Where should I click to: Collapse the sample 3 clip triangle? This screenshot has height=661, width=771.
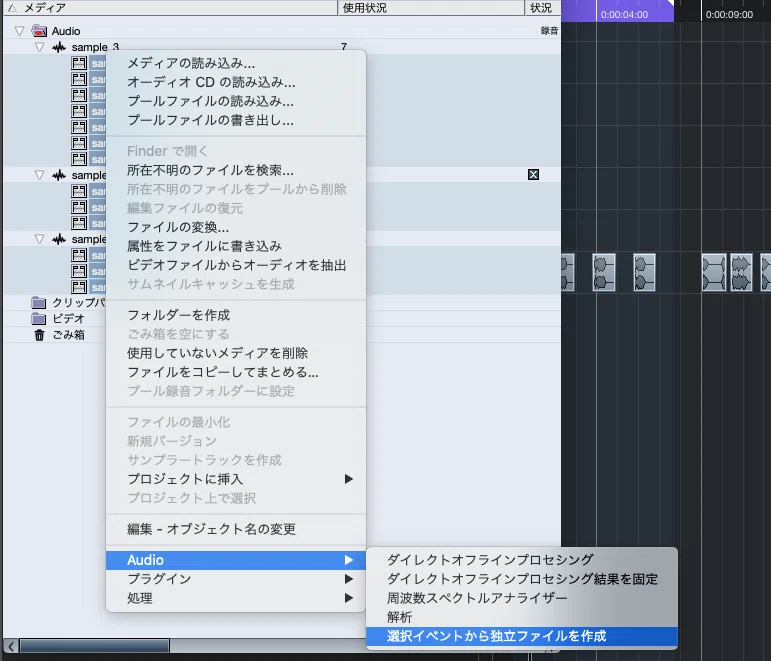[x=39, y=47]
